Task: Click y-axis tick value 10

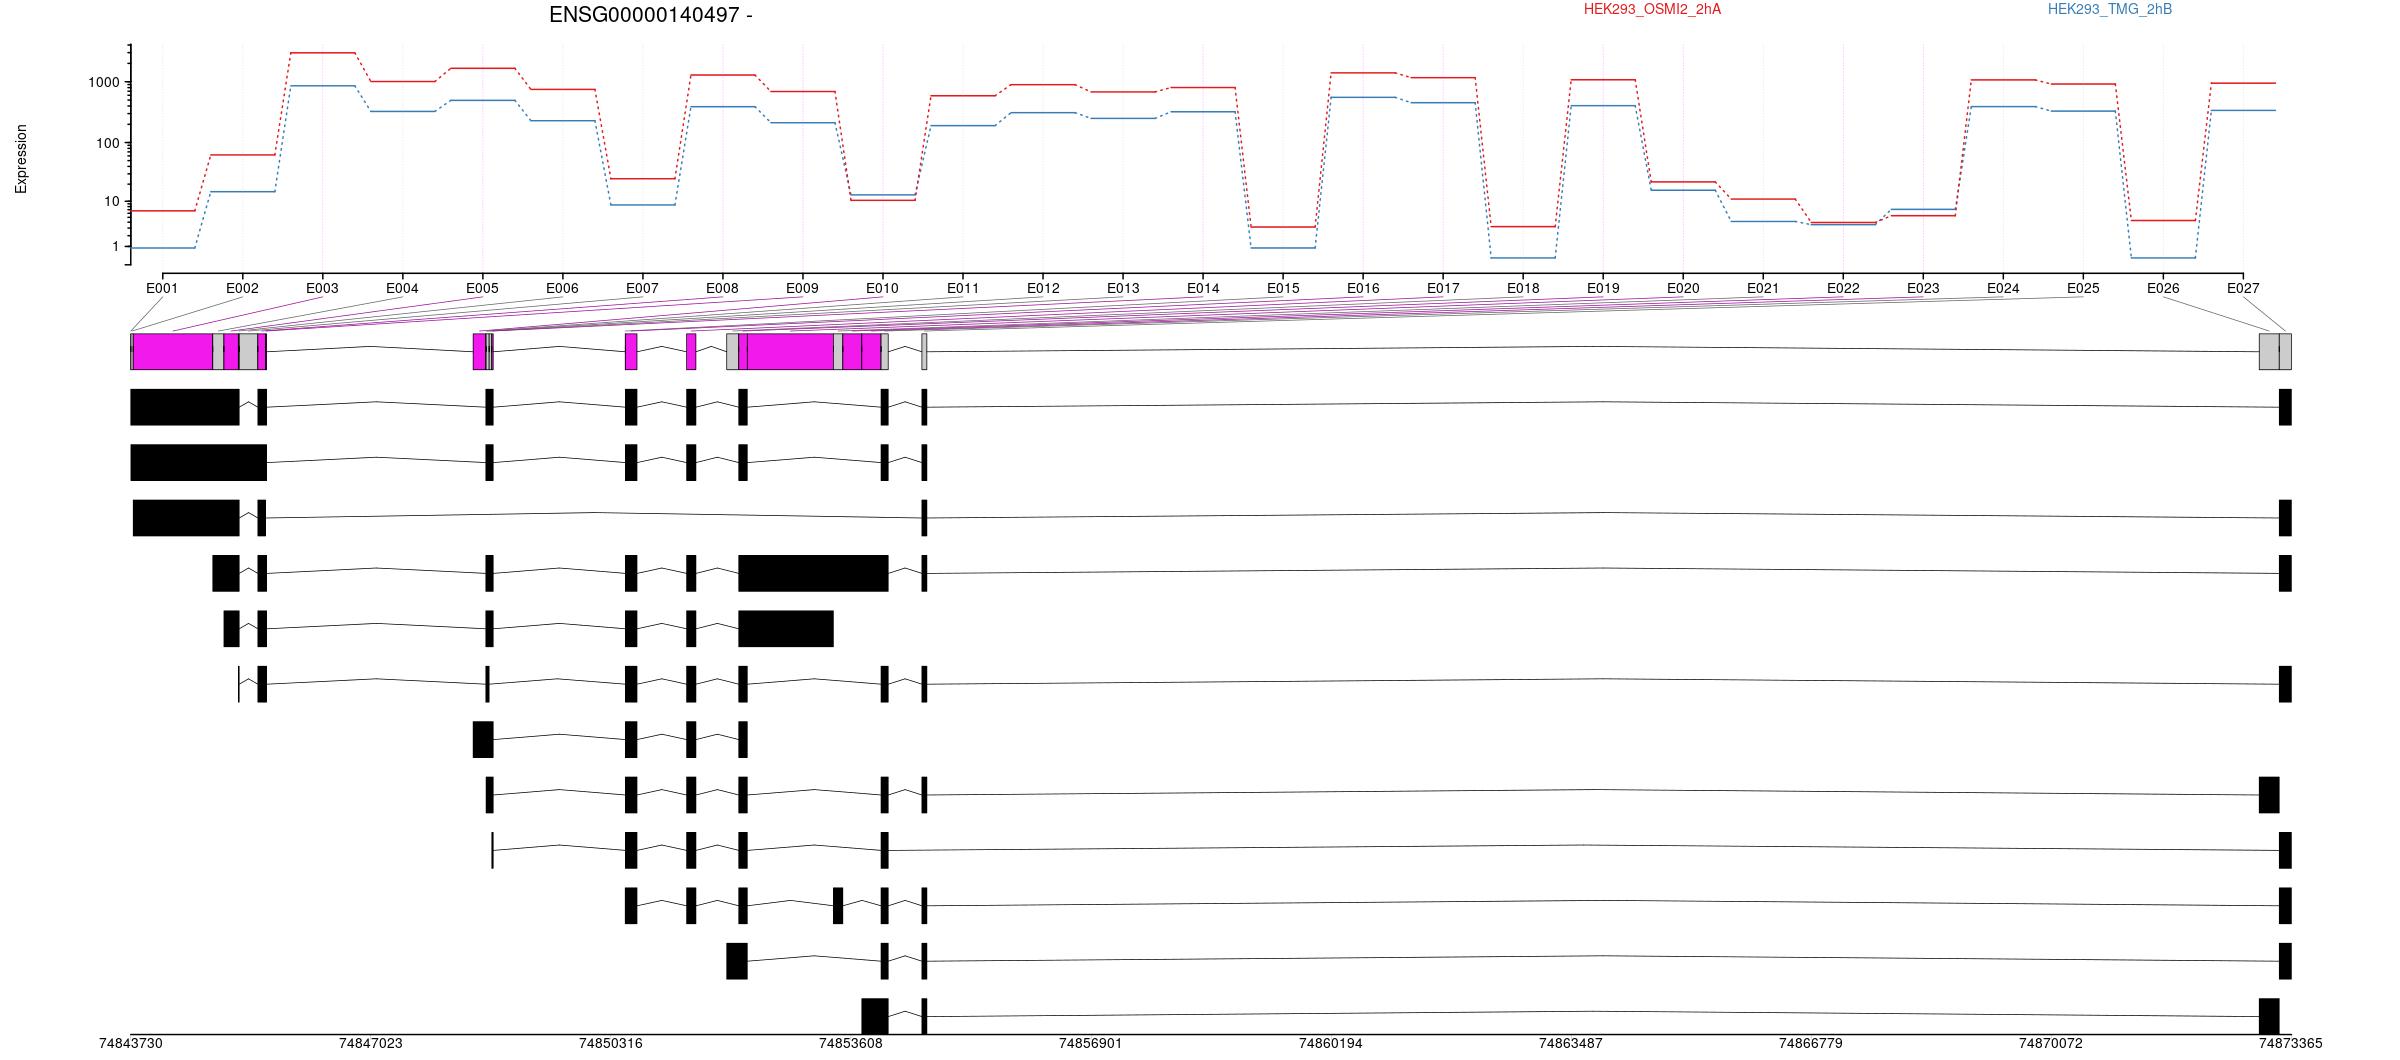Action: pyautogui.click(x=112, y=201)
